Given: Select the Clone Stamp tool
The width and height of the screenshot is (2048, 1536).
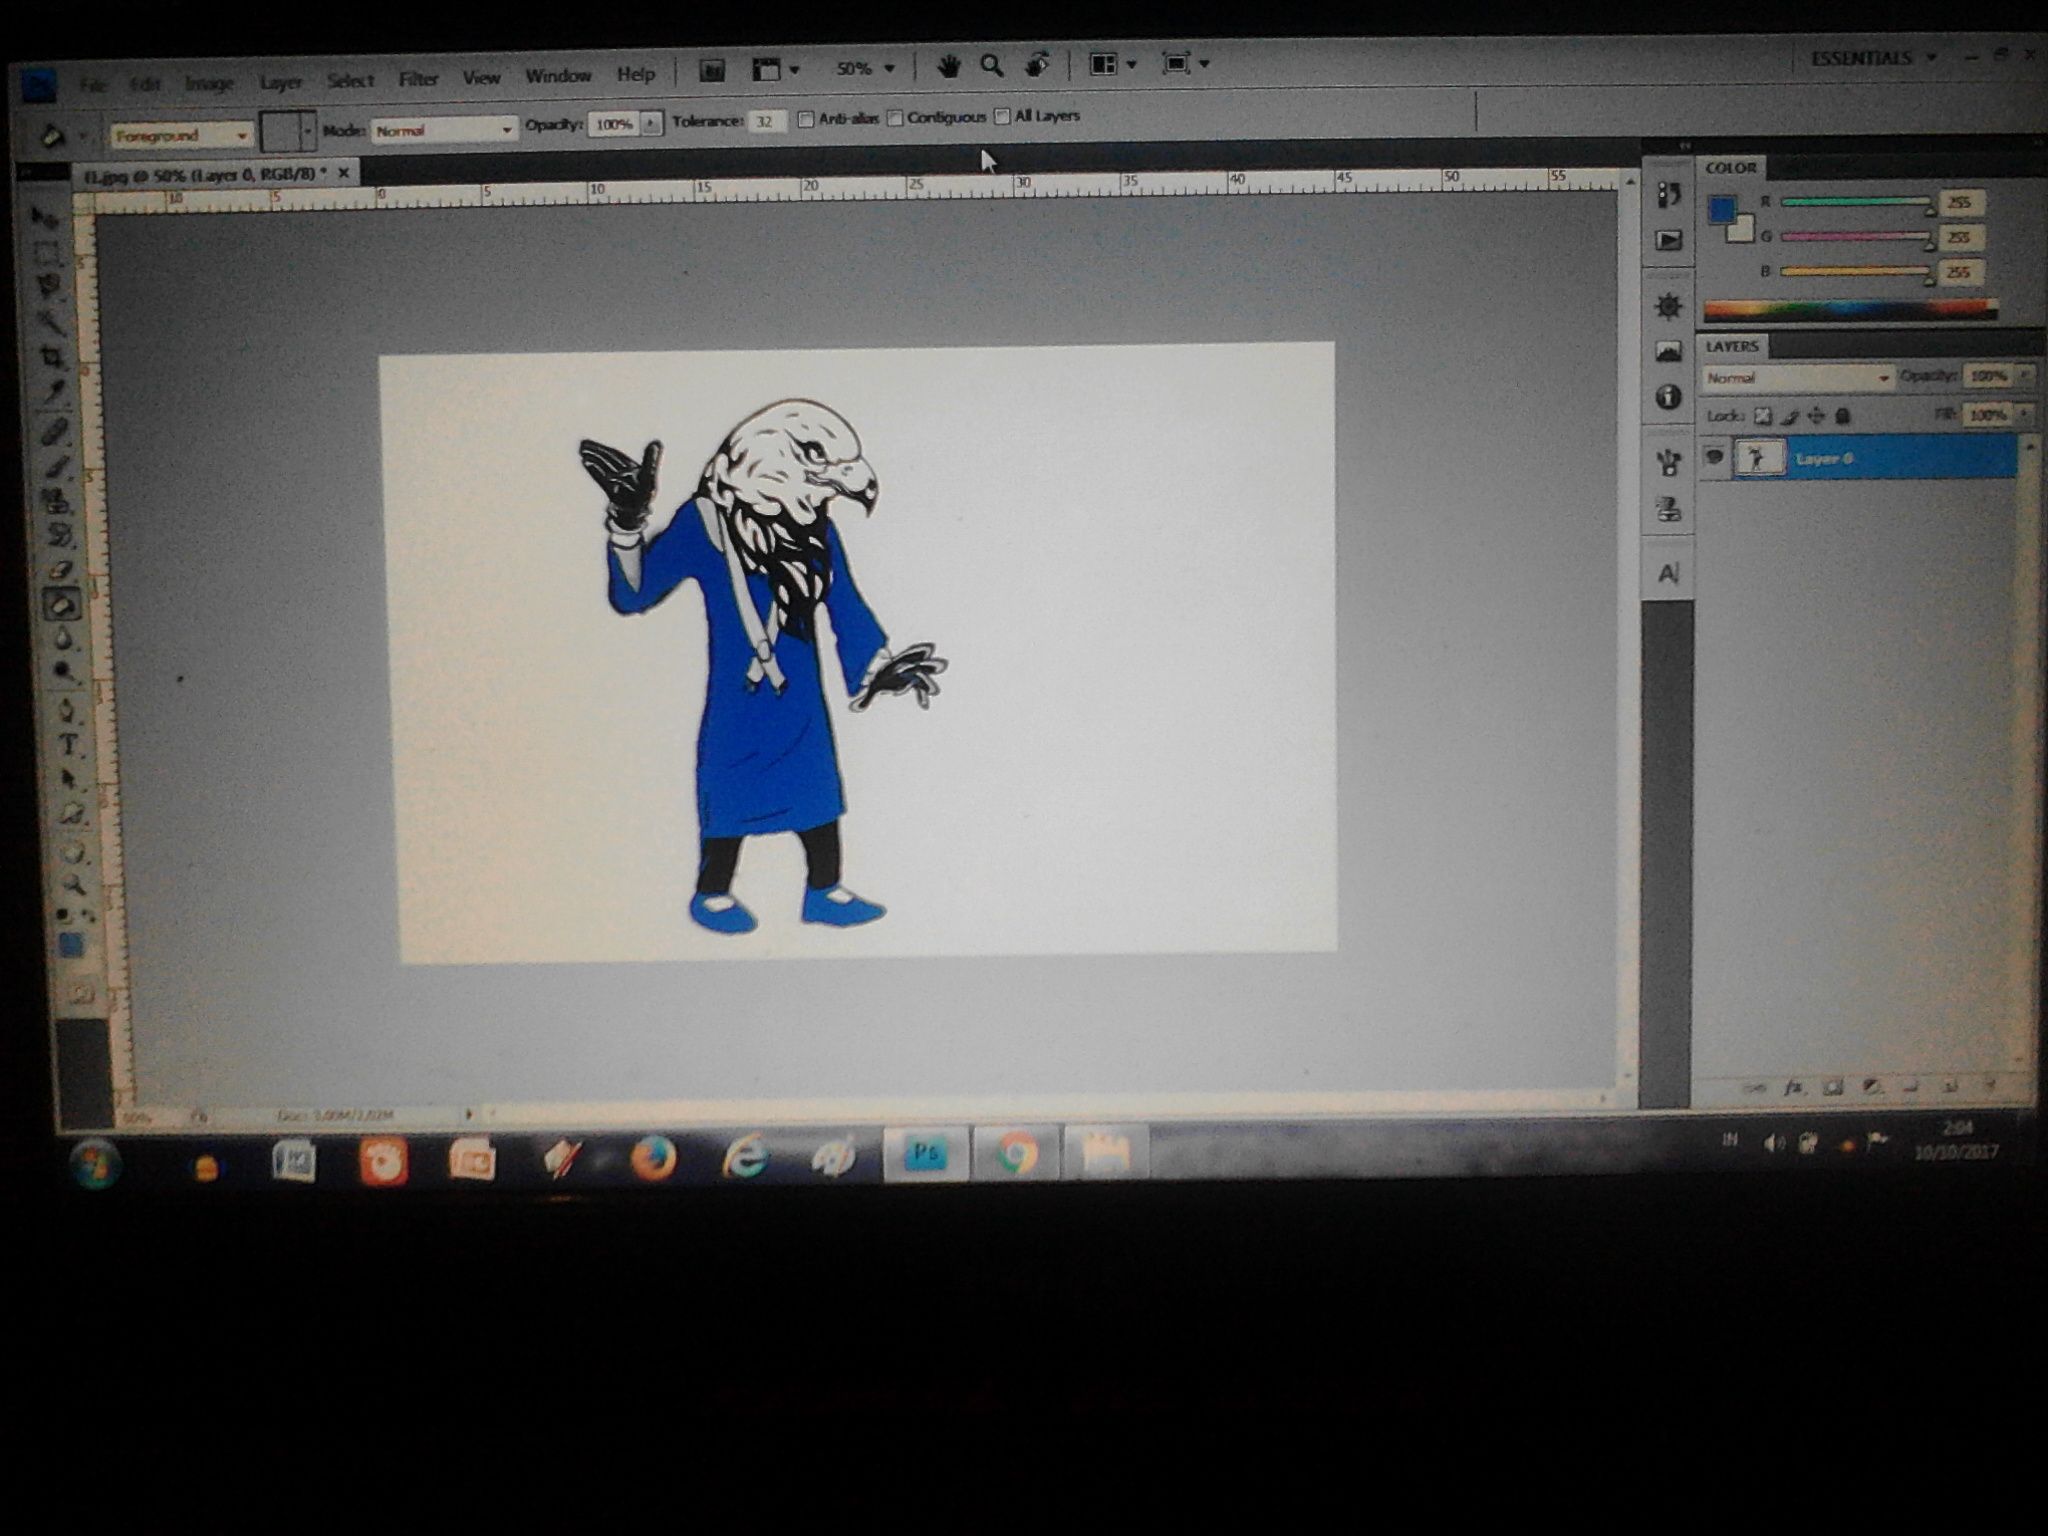Looking at the screenshot, I should tap(58, 500).
